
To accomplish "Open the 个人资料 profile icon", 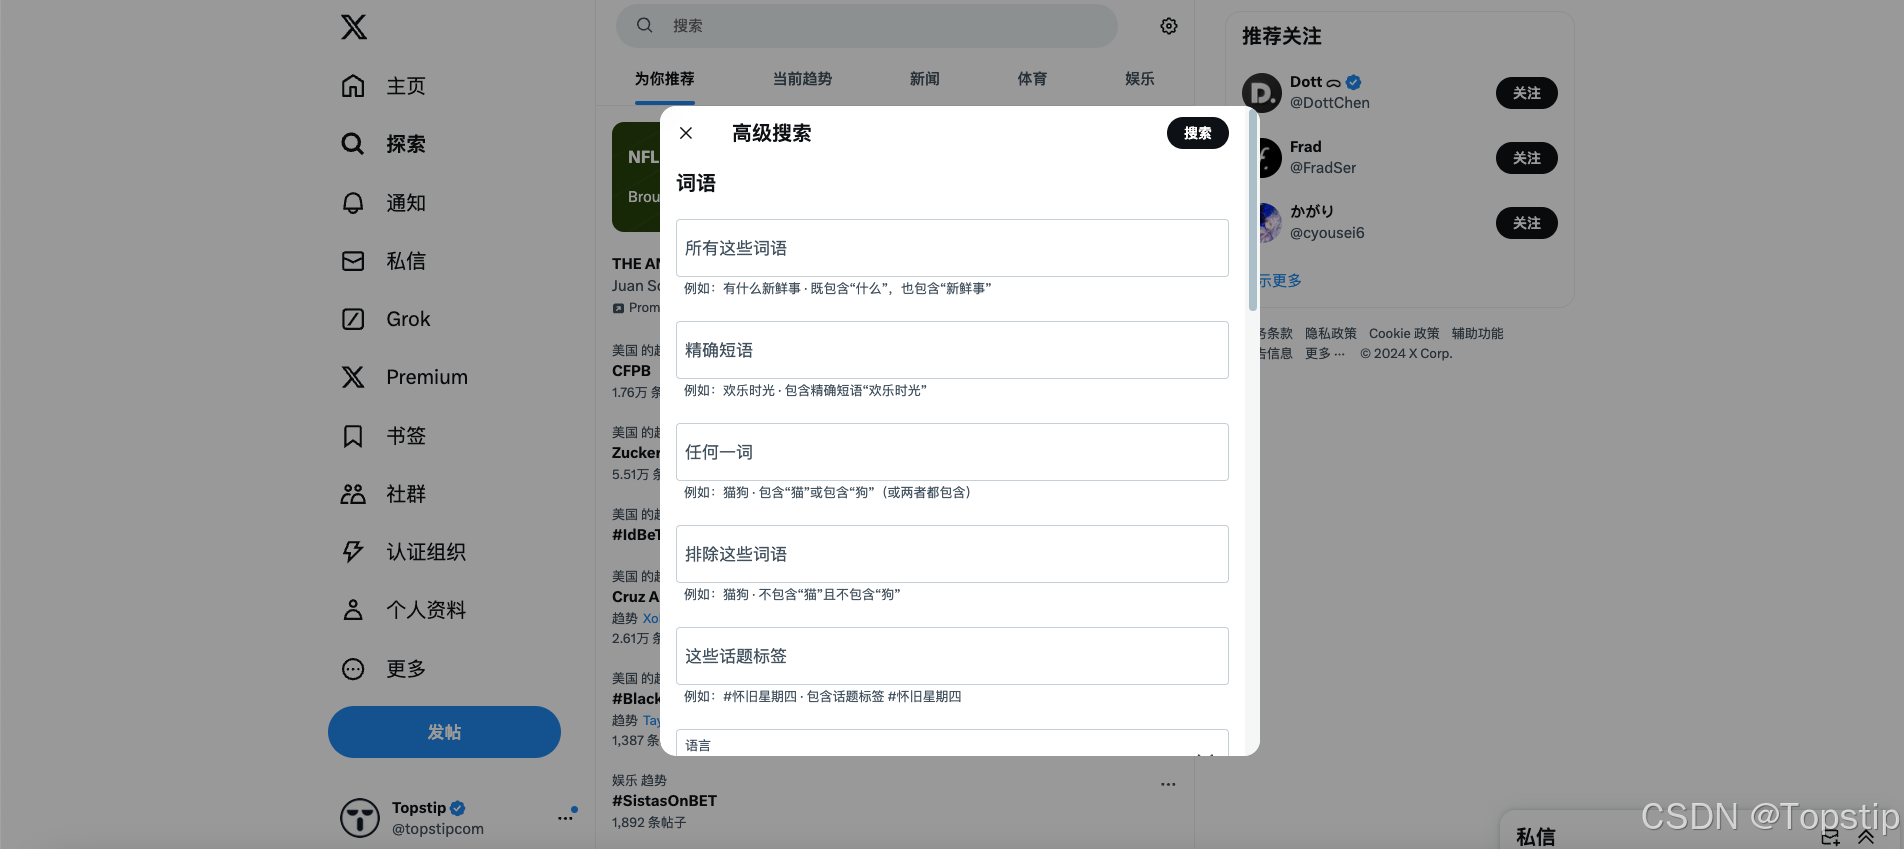I will pos(353,610).
